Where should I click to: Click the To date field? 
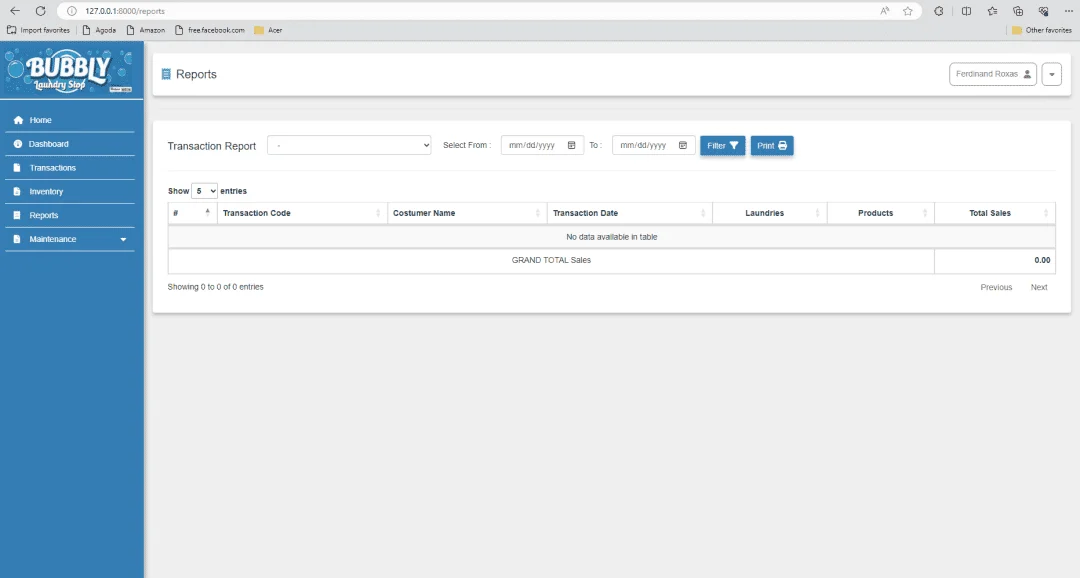pos(653,145)
